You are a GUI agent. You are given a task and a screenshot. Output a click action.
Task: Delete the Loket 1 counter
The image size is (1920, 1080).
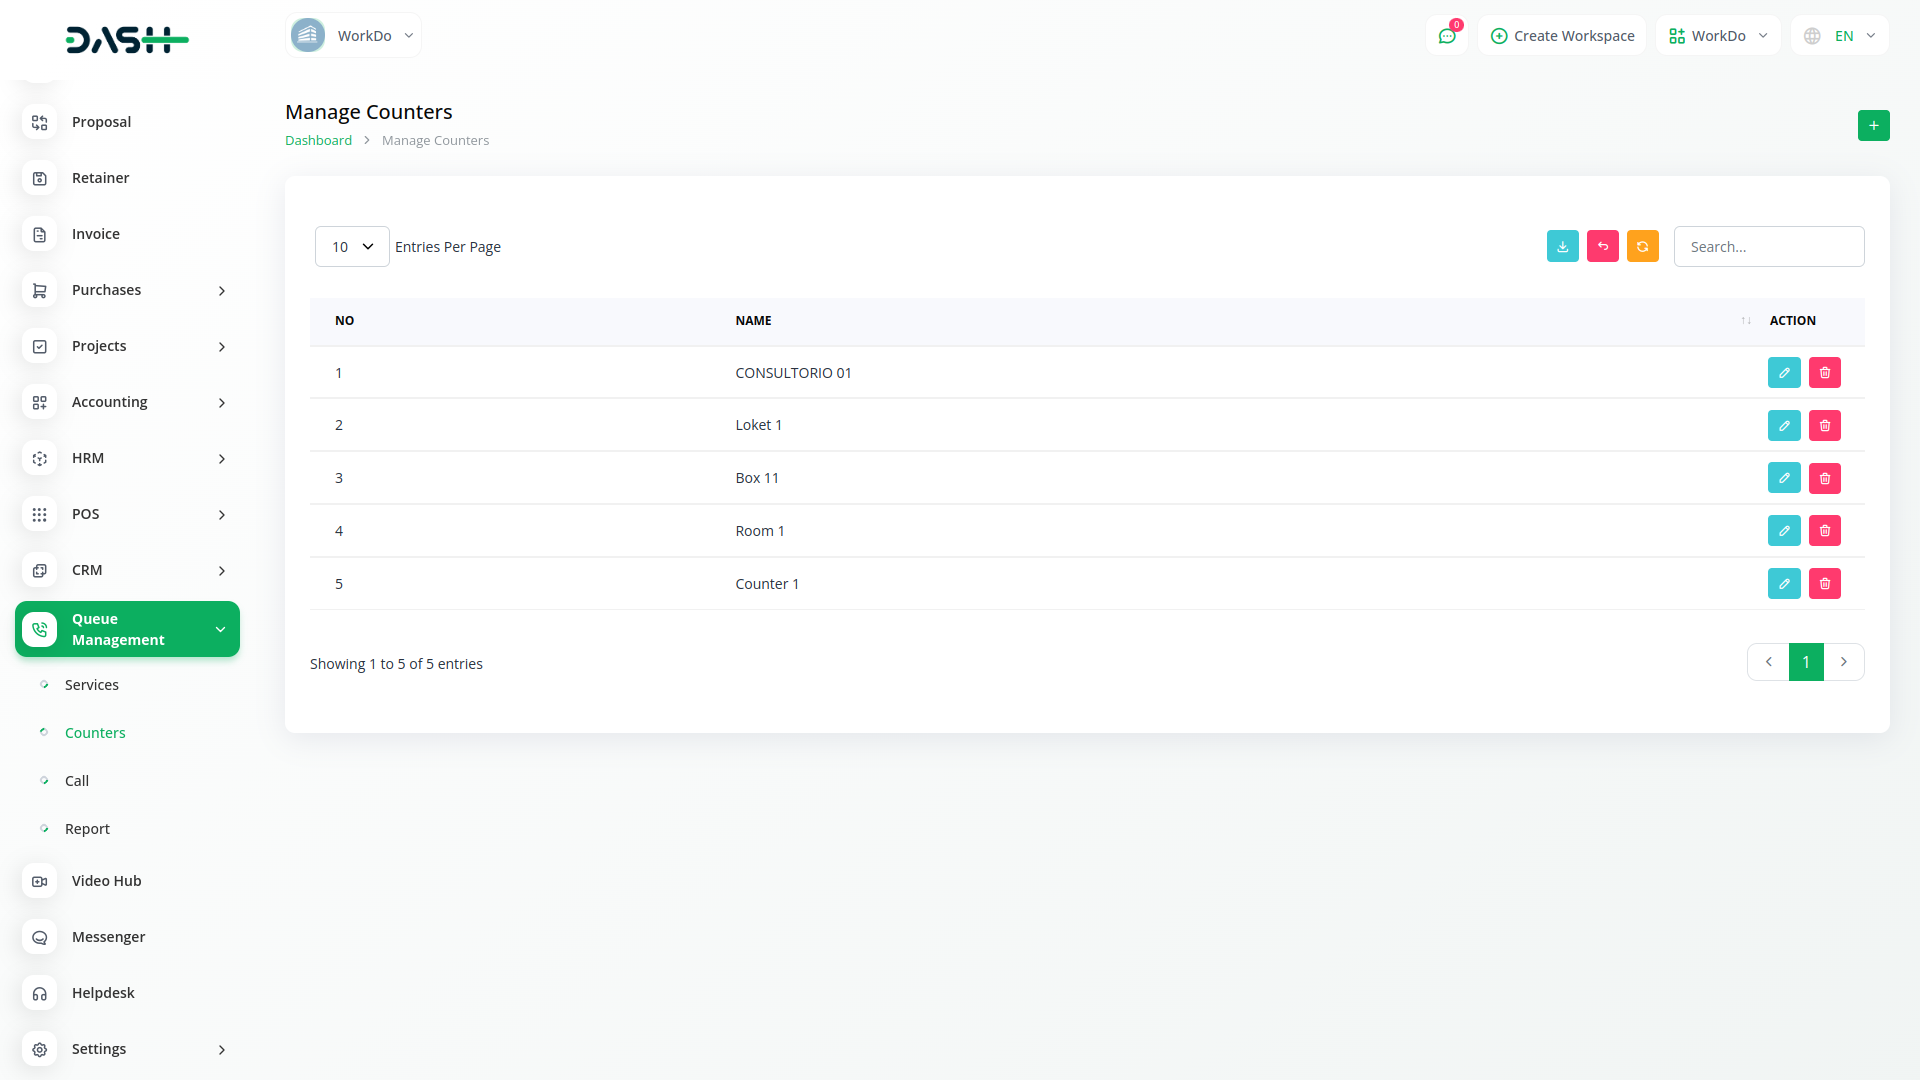tap(1824, 426)
